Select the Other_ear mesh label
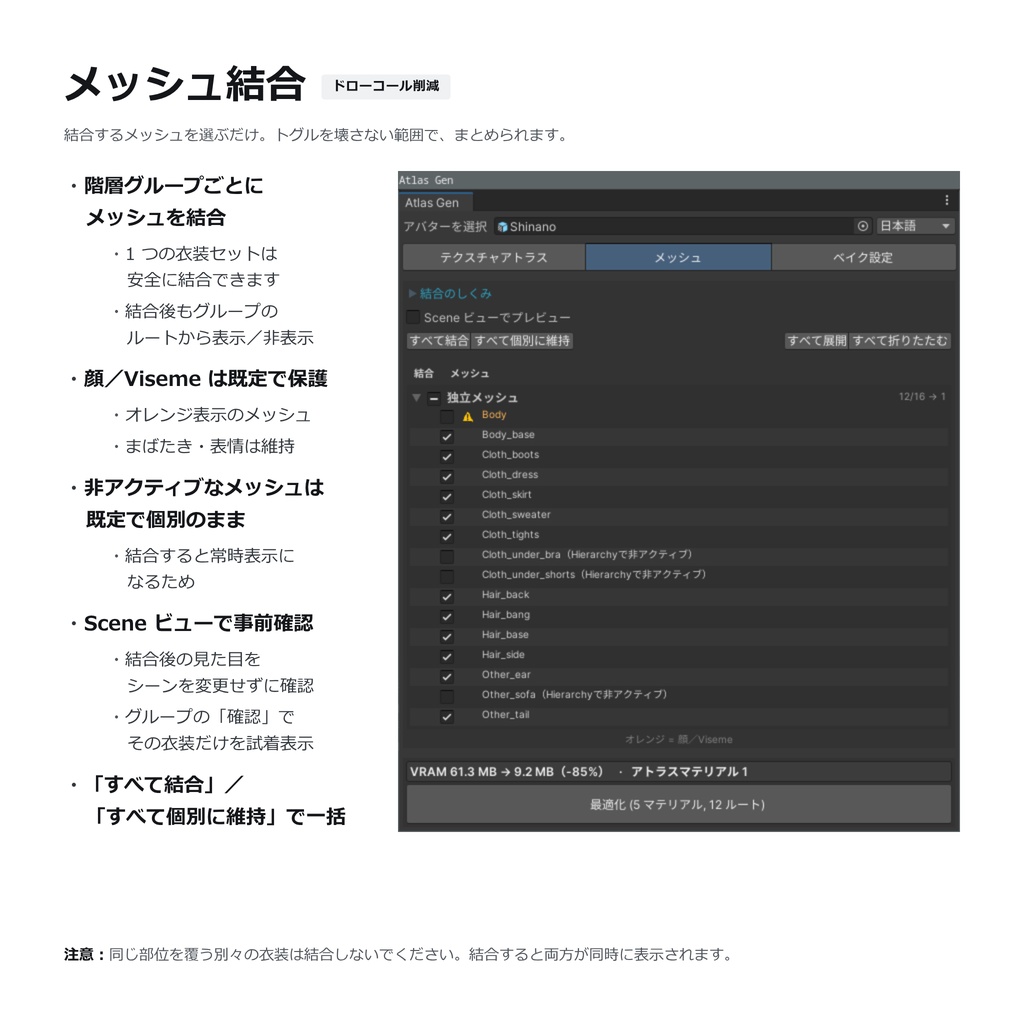 click(x=506, y=675)
